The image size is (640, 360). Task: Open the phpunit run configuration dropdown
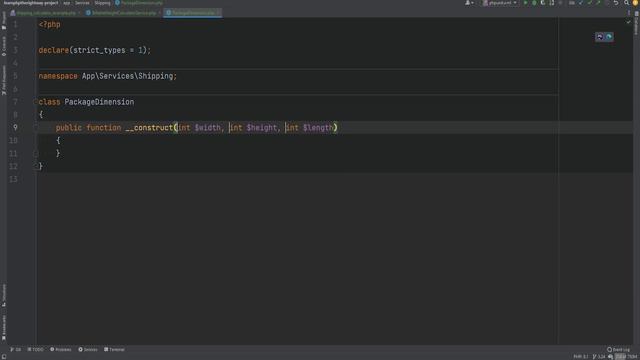(x=500, y=3)
